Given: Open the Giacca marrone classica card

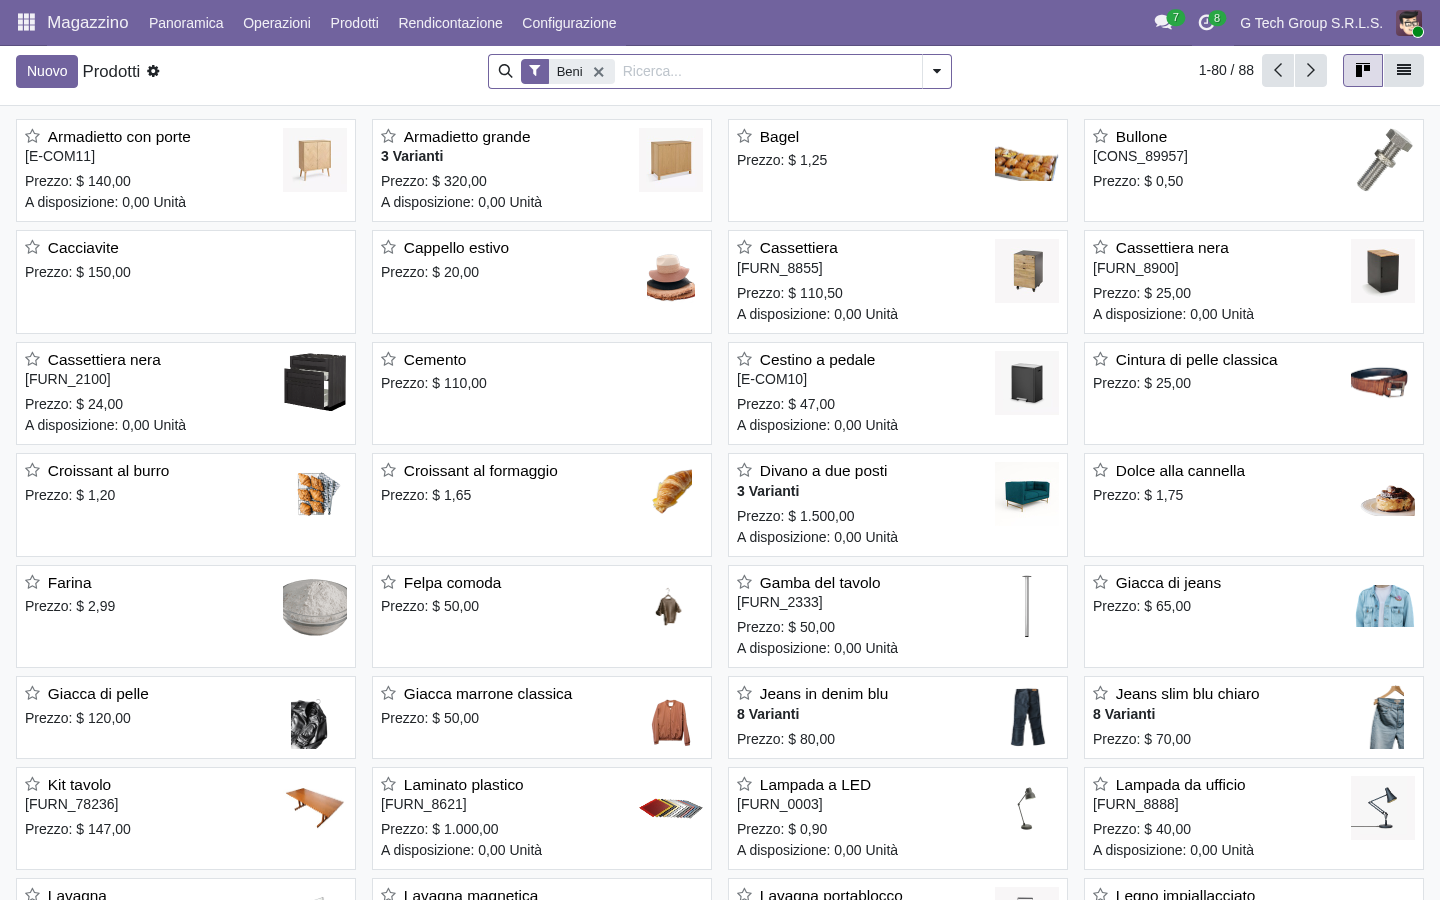Looking at the screenshot, I should tap(542, 717).
